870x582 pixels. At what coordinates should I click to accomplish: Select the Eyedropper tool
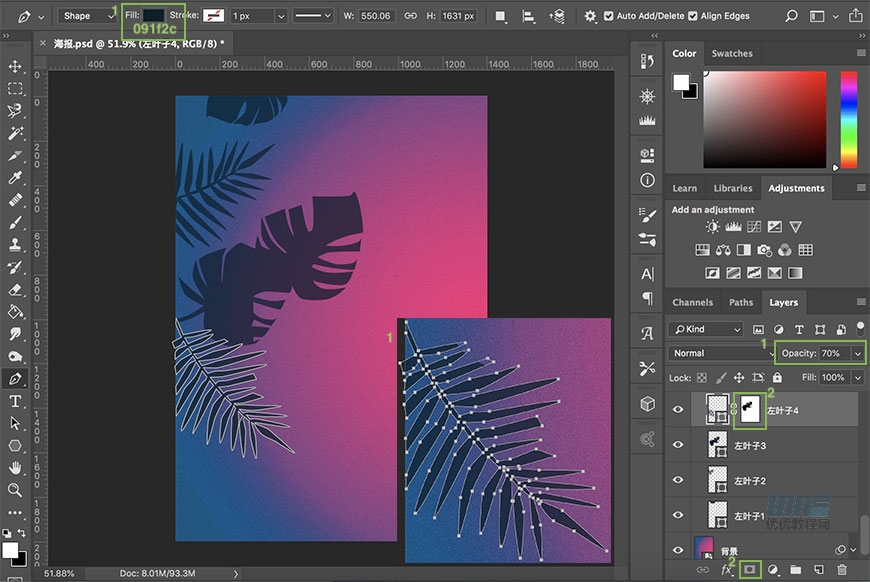tap(15, 178)
